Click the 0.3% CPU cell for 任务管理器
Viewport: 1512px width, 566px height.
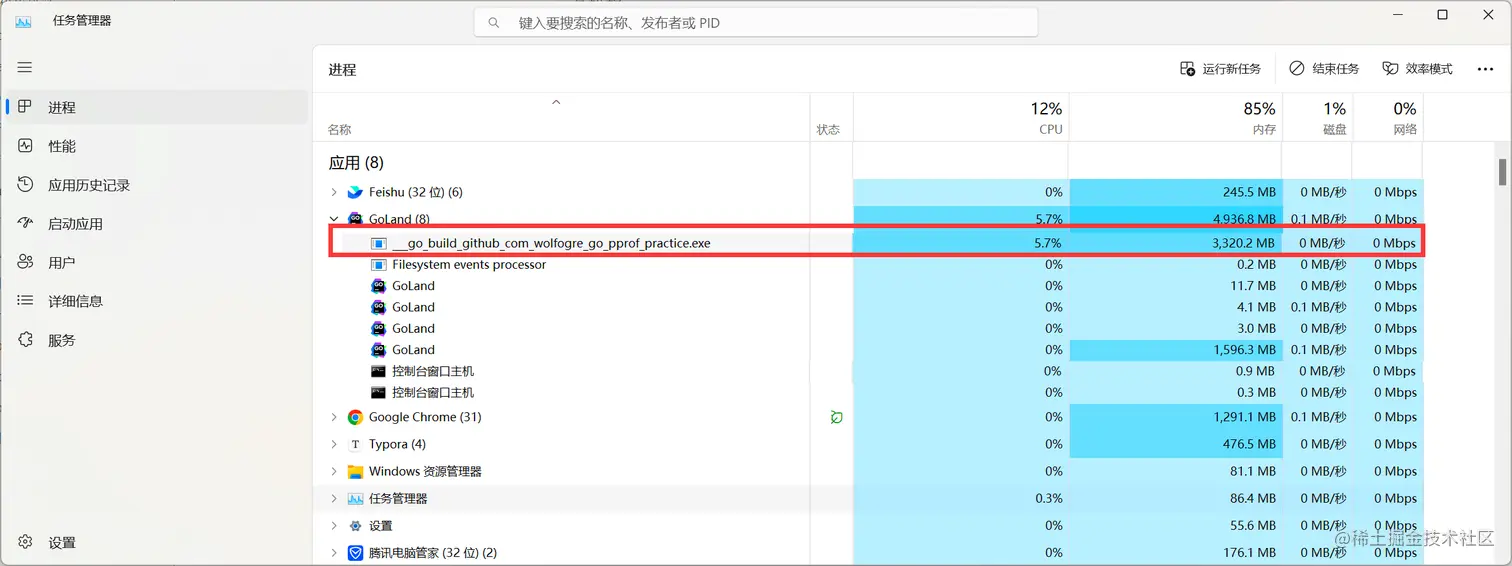(x=961, y=498)
